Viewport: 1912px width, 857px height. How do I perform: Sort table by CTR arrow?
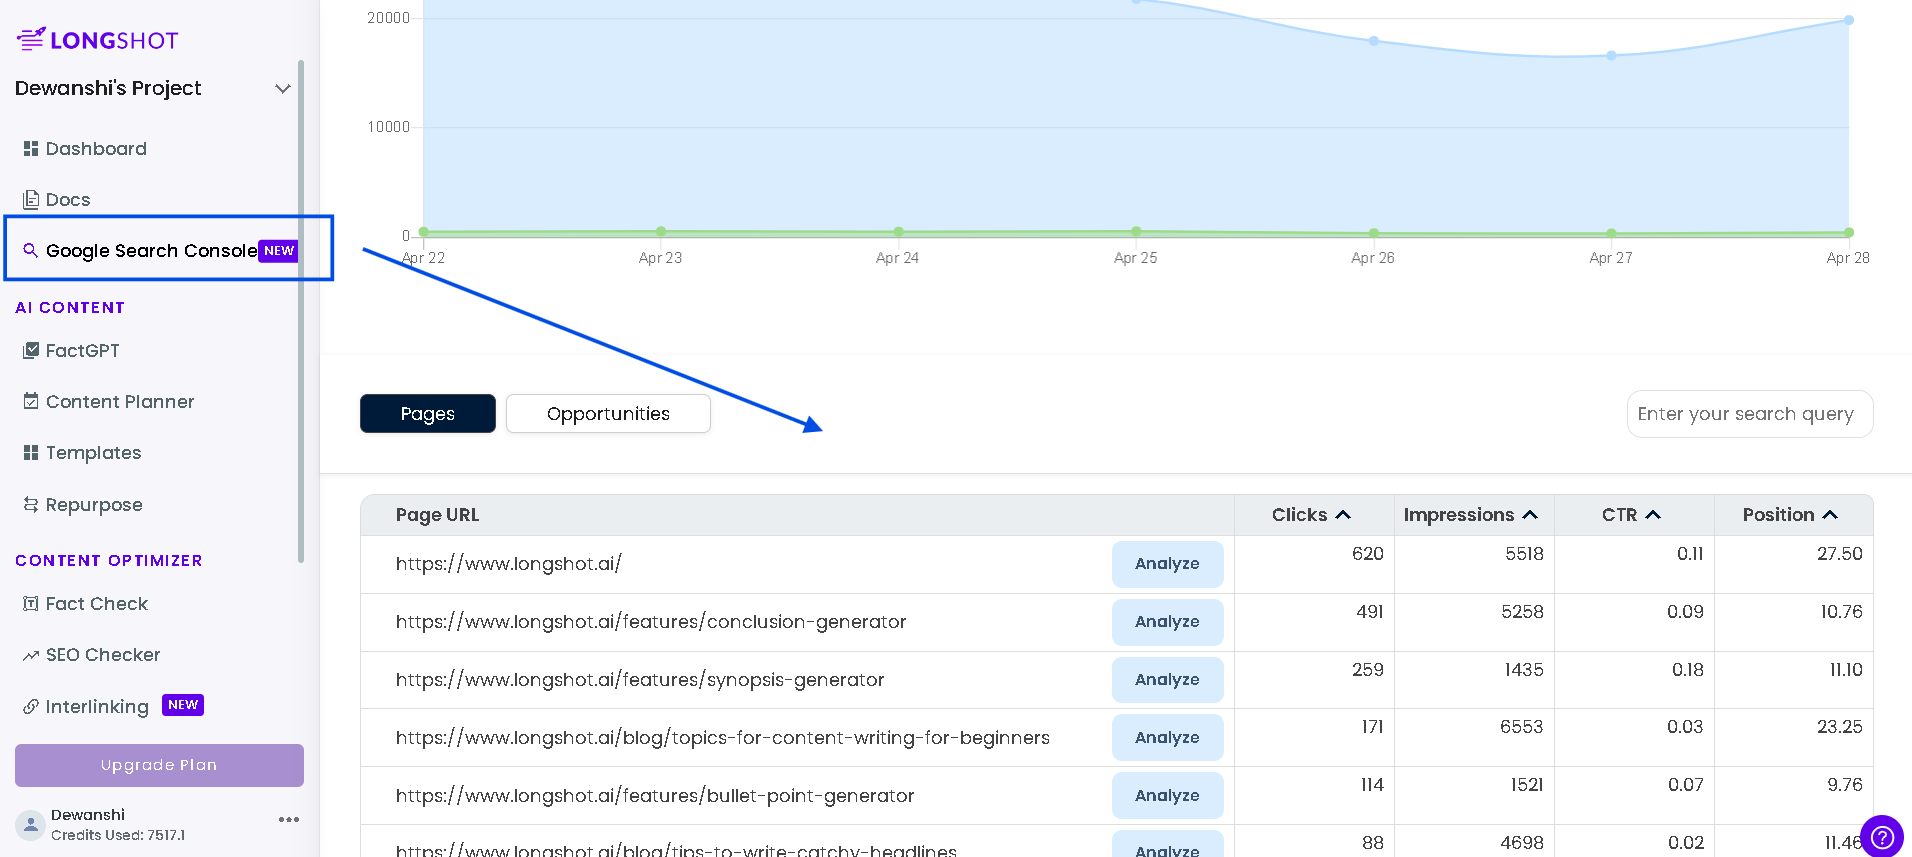(1653, 515)
